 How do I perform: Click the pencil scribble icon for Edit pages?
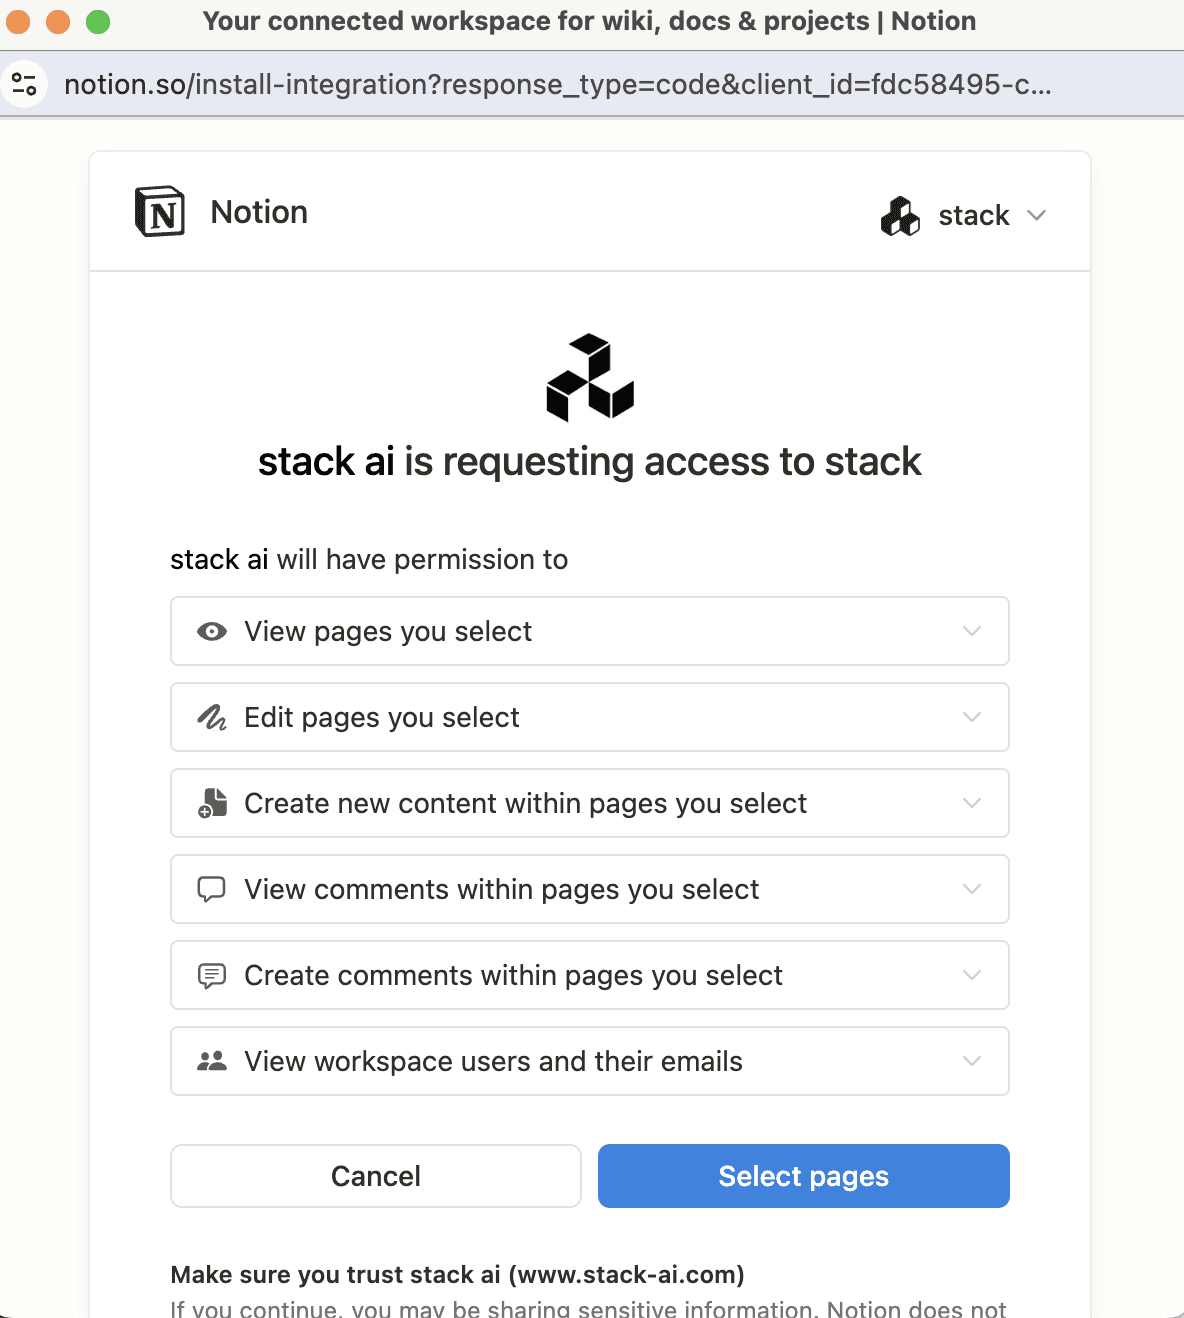tap(212, 717)
